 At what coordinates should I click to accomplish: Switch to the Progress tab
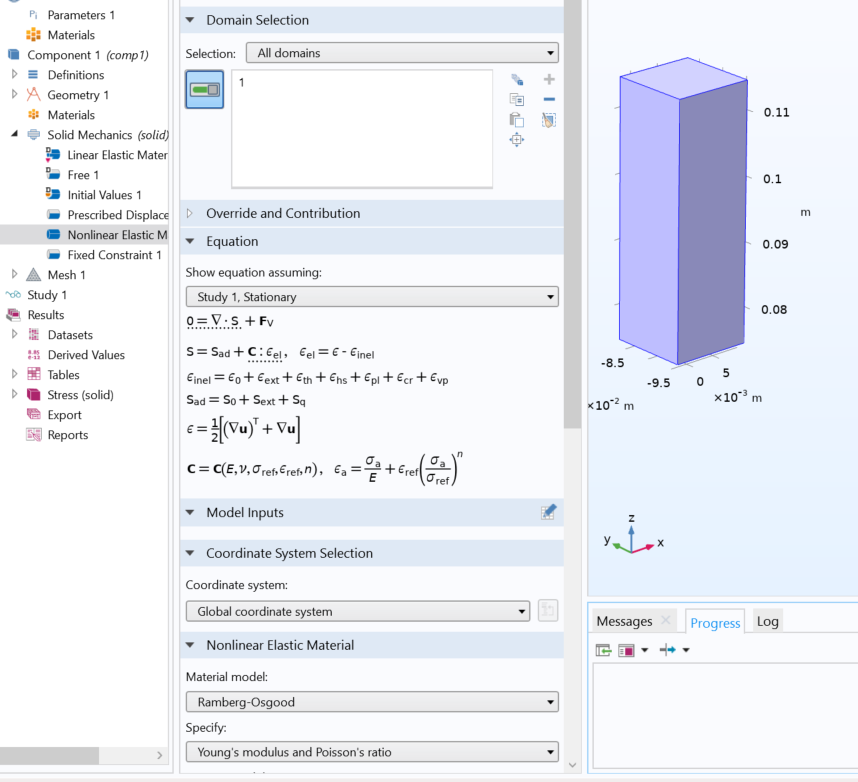[715, 623]
